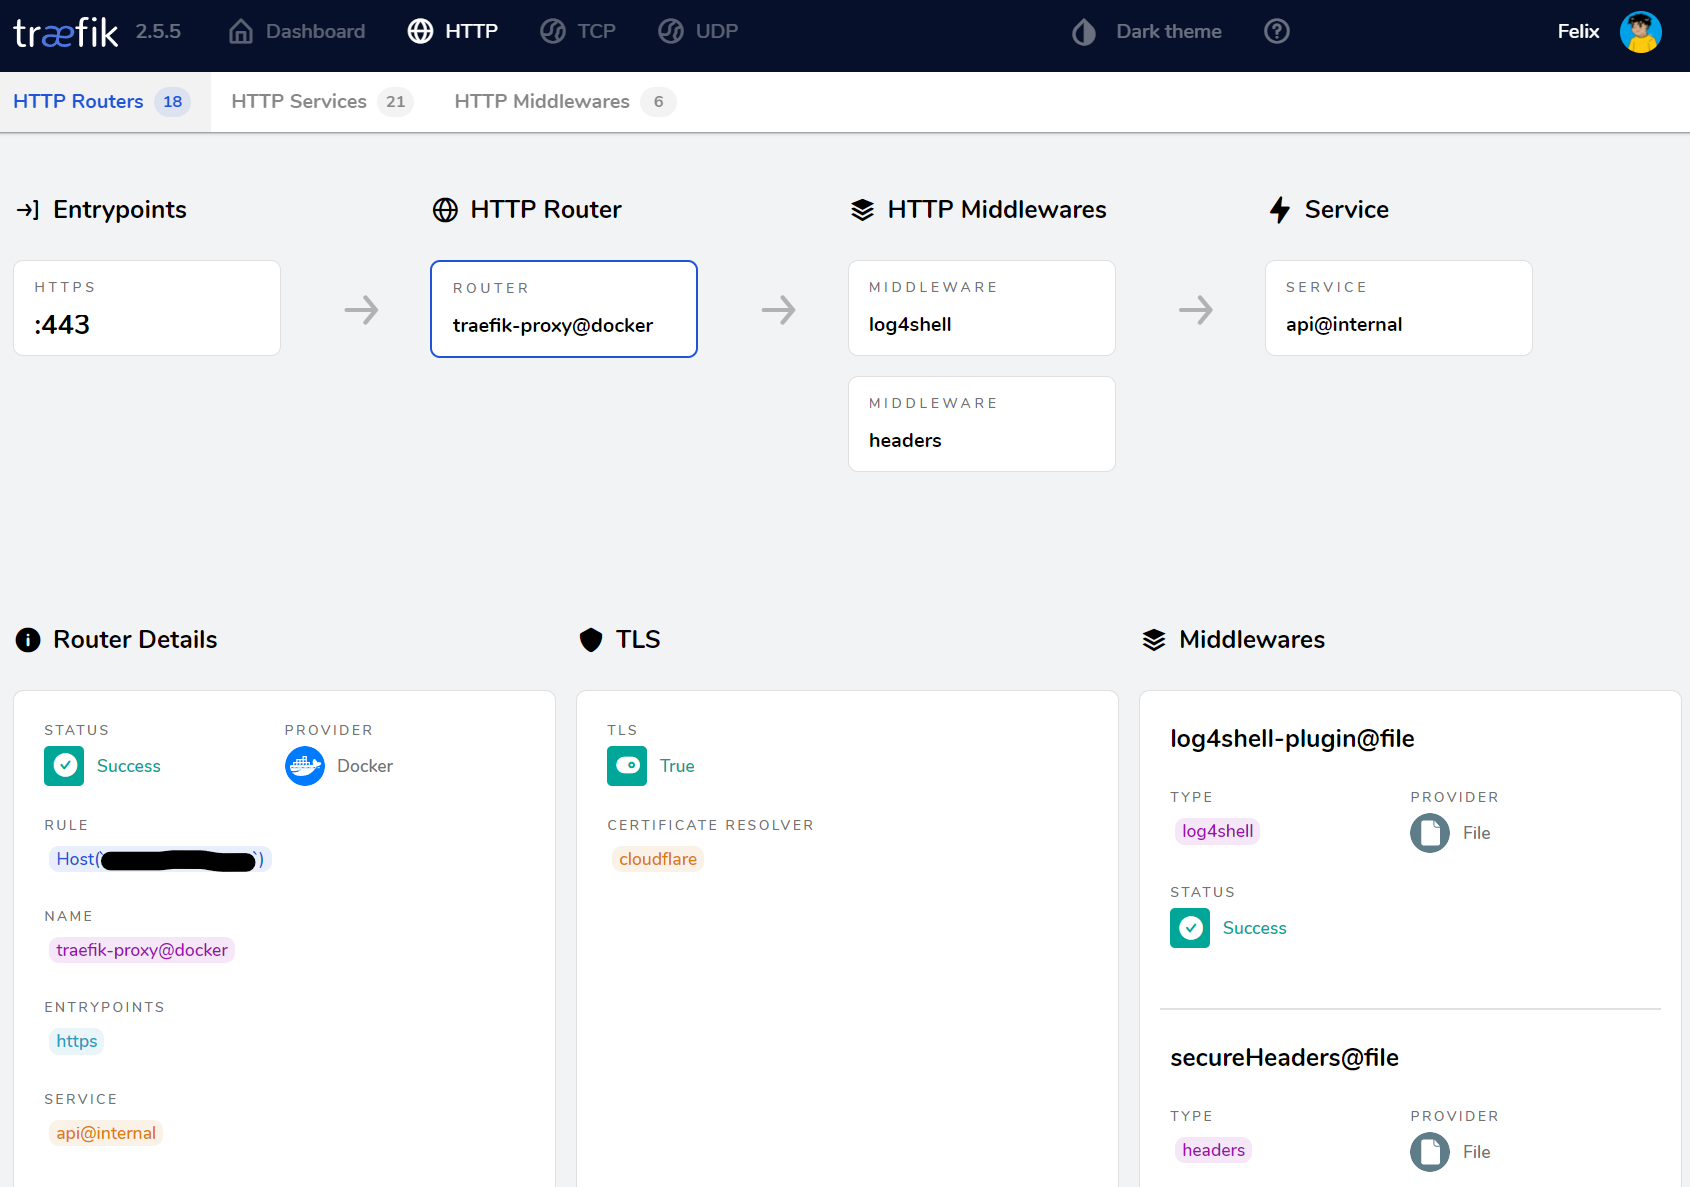Viewport: 1690px width, 1187px height.
Task: Click the Docker provider whale icon
Action: [x=305, y=766]
